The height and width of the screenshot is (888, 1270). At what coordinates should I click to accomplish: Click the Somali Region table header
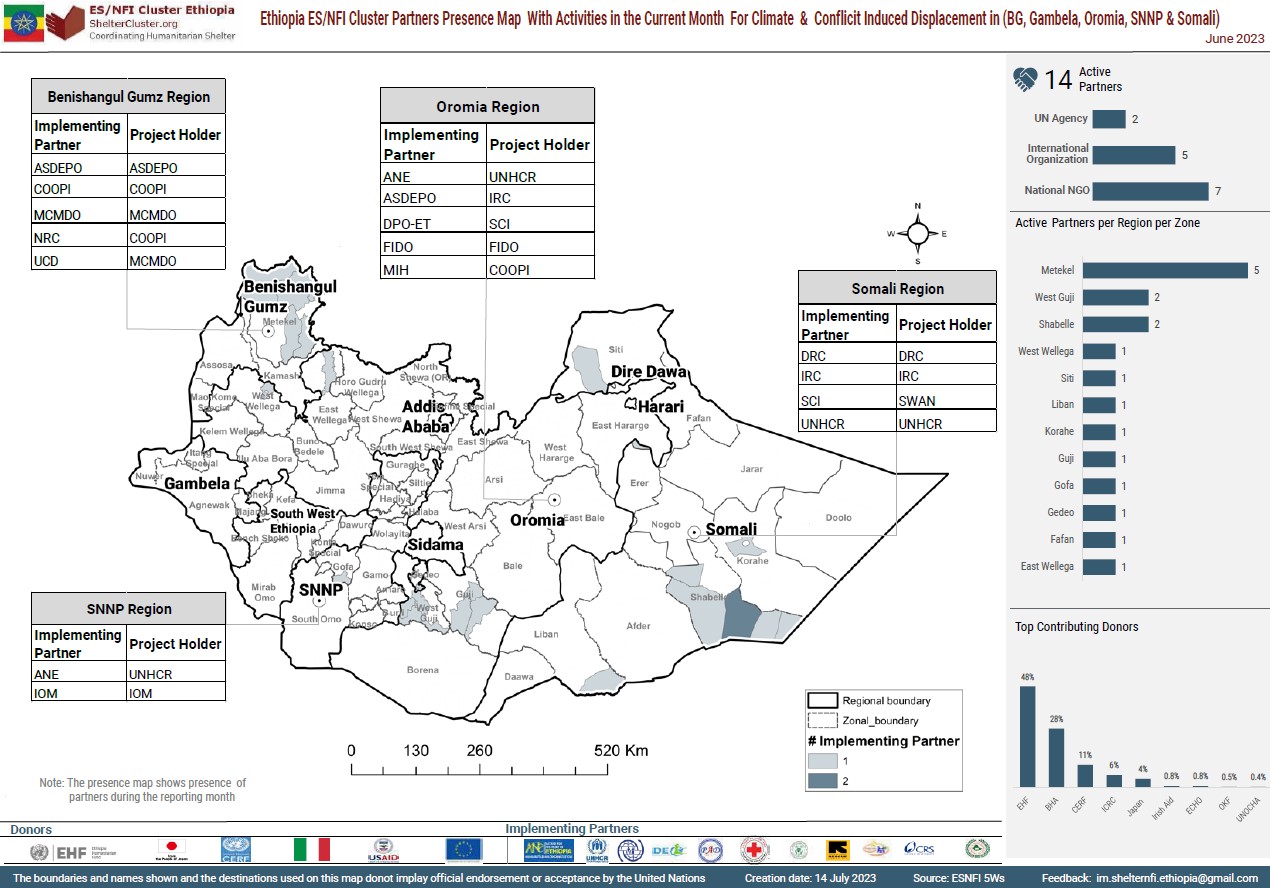coord(898,288)
